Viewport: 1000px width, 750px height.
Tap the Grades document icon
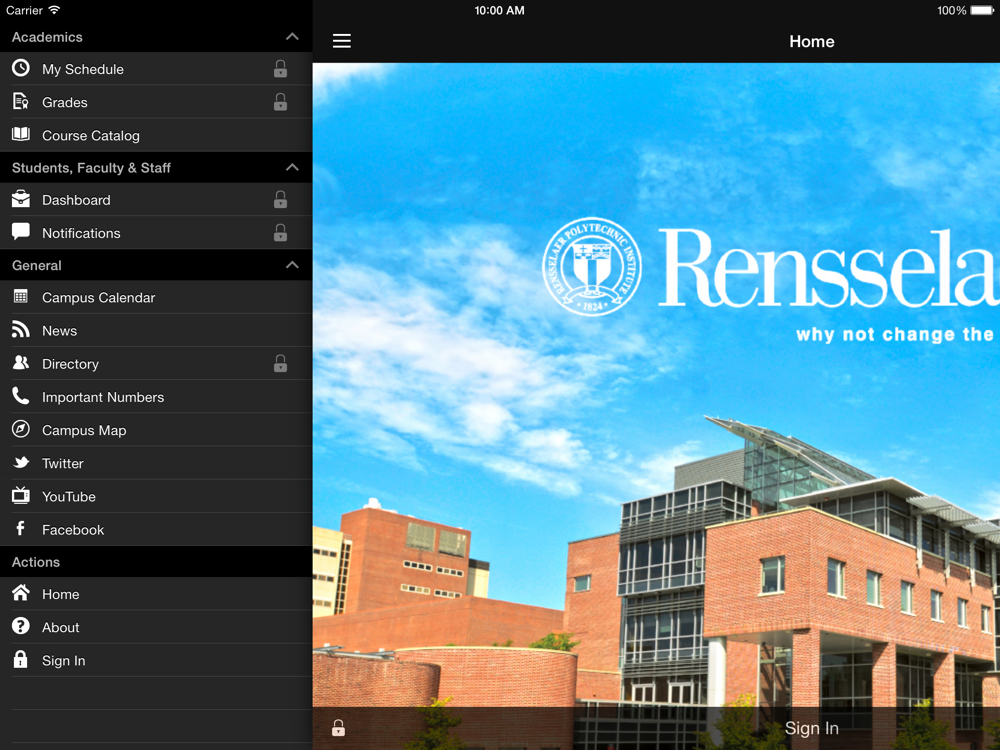pos(20,101)
